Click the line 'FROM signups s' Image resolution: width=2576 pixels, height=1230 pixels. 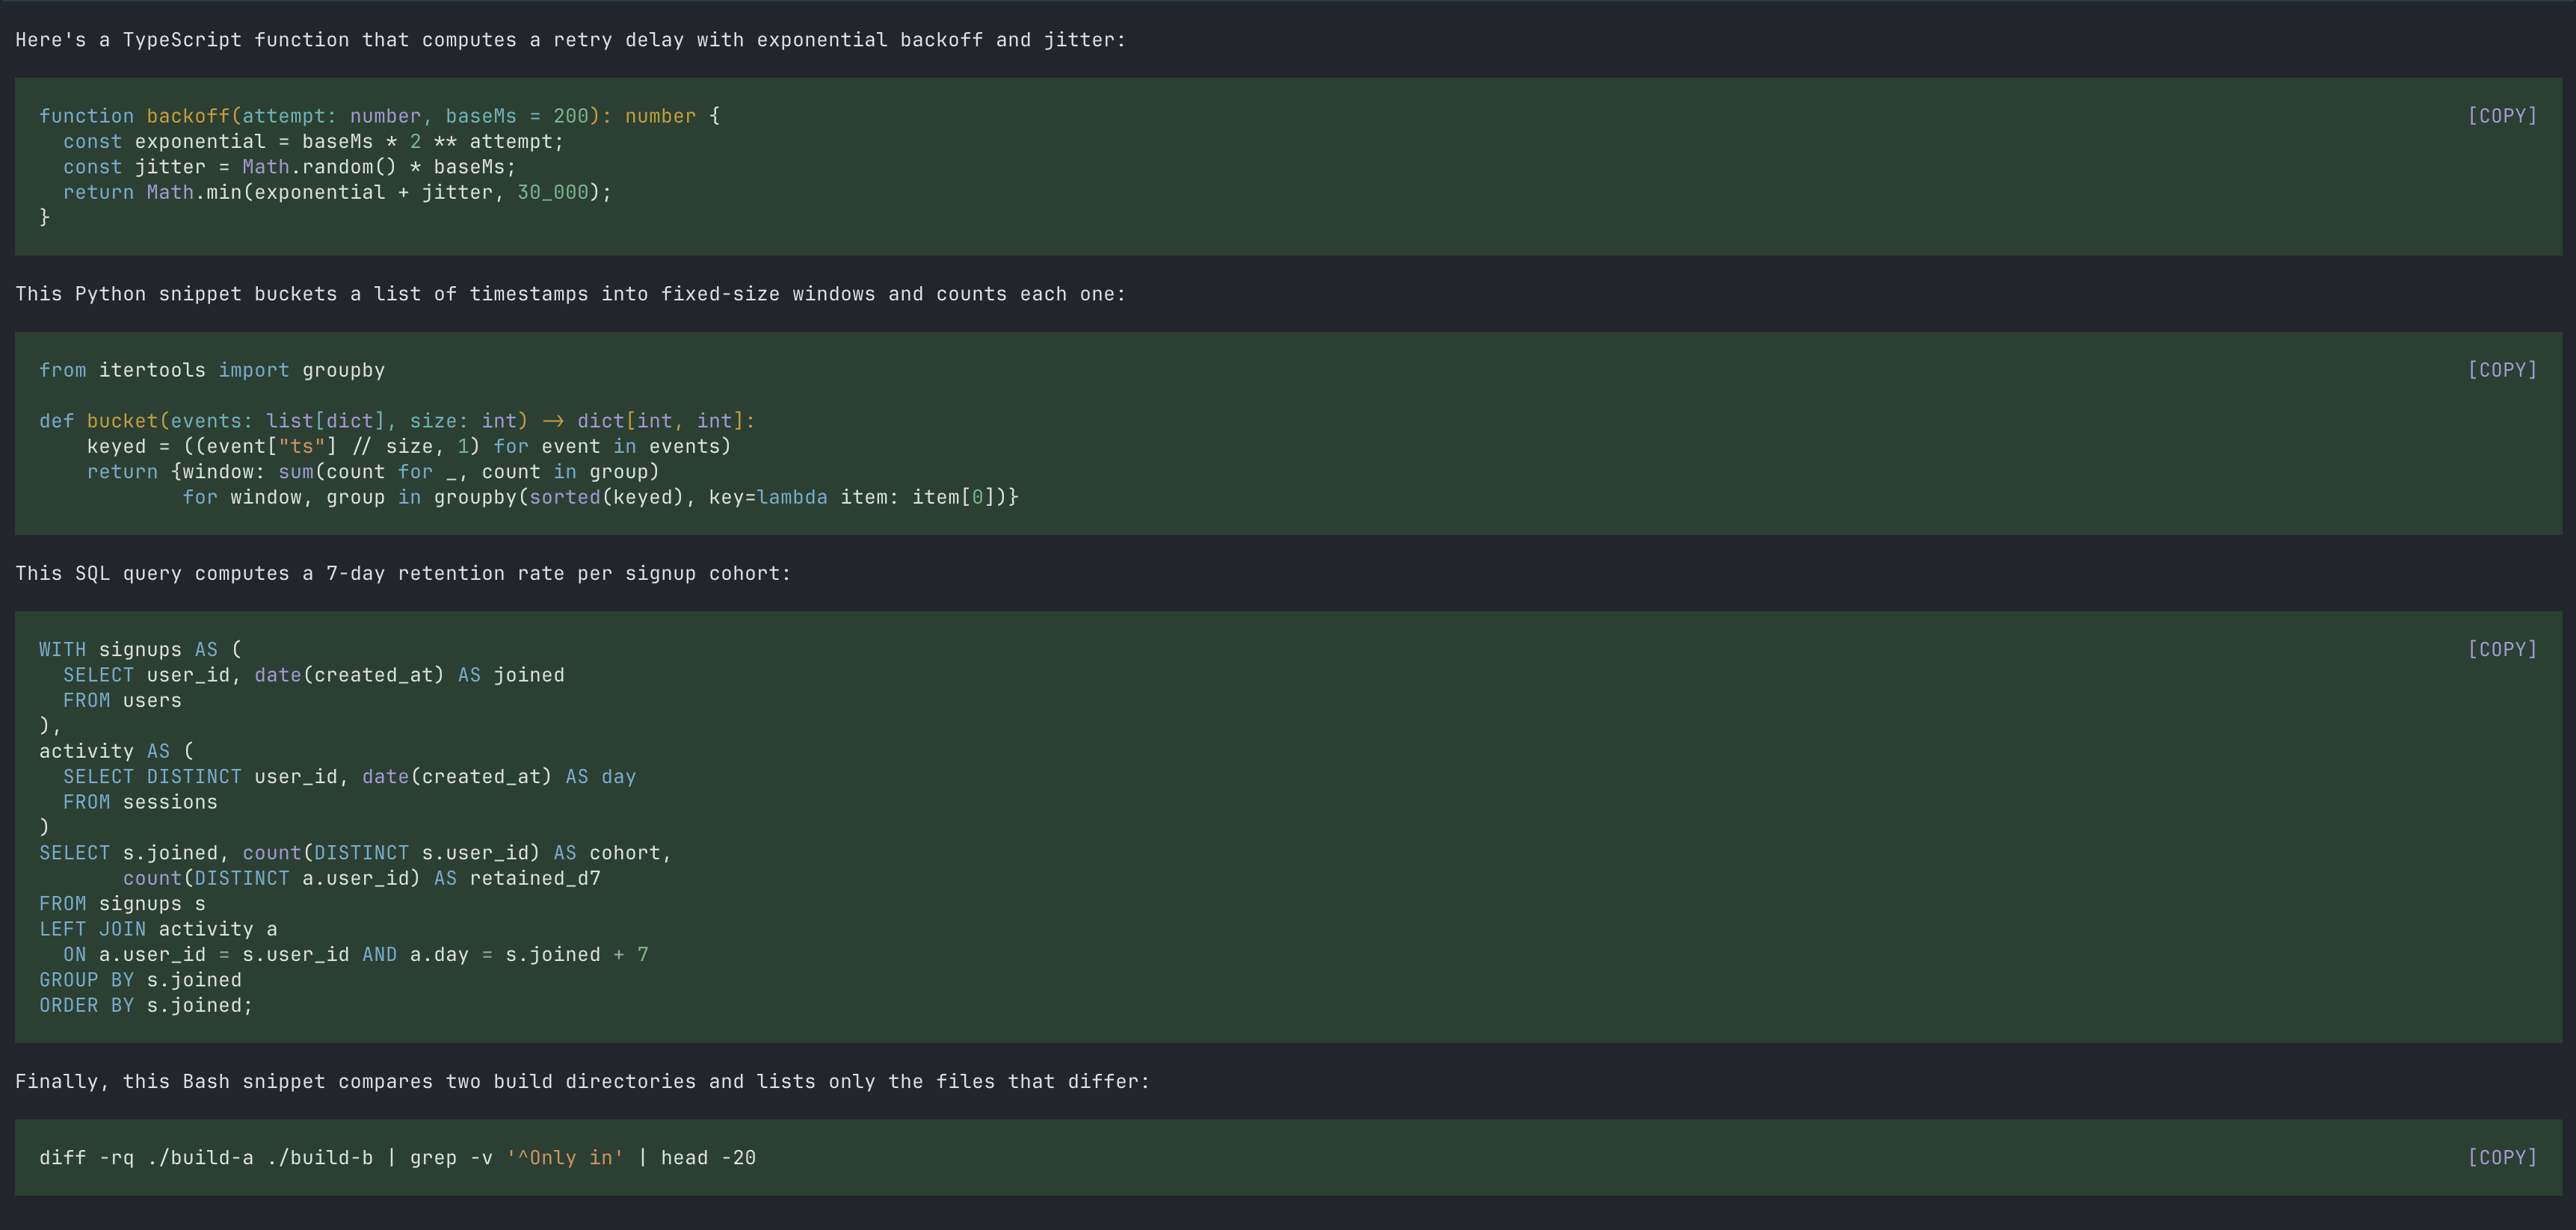122,904
